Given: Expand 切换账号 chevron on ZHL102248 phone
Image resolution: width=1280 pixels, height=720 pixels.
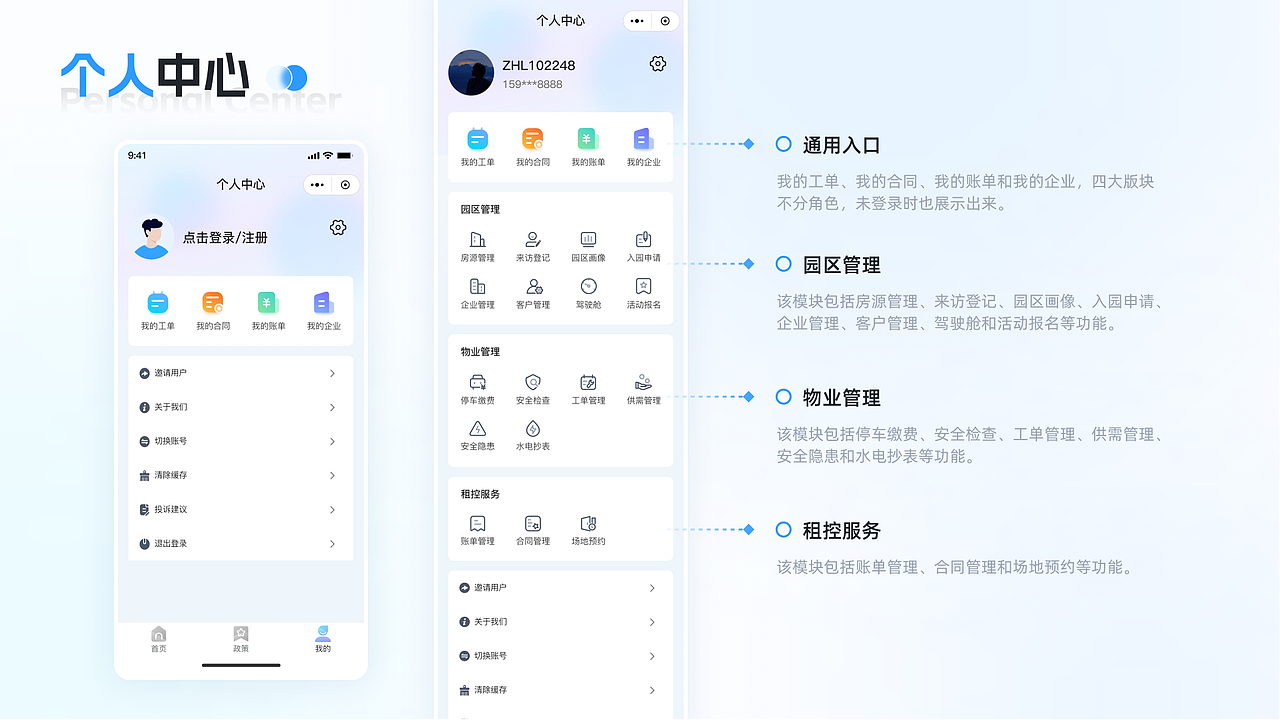Looking at the screenshot, I should [652, 656].
